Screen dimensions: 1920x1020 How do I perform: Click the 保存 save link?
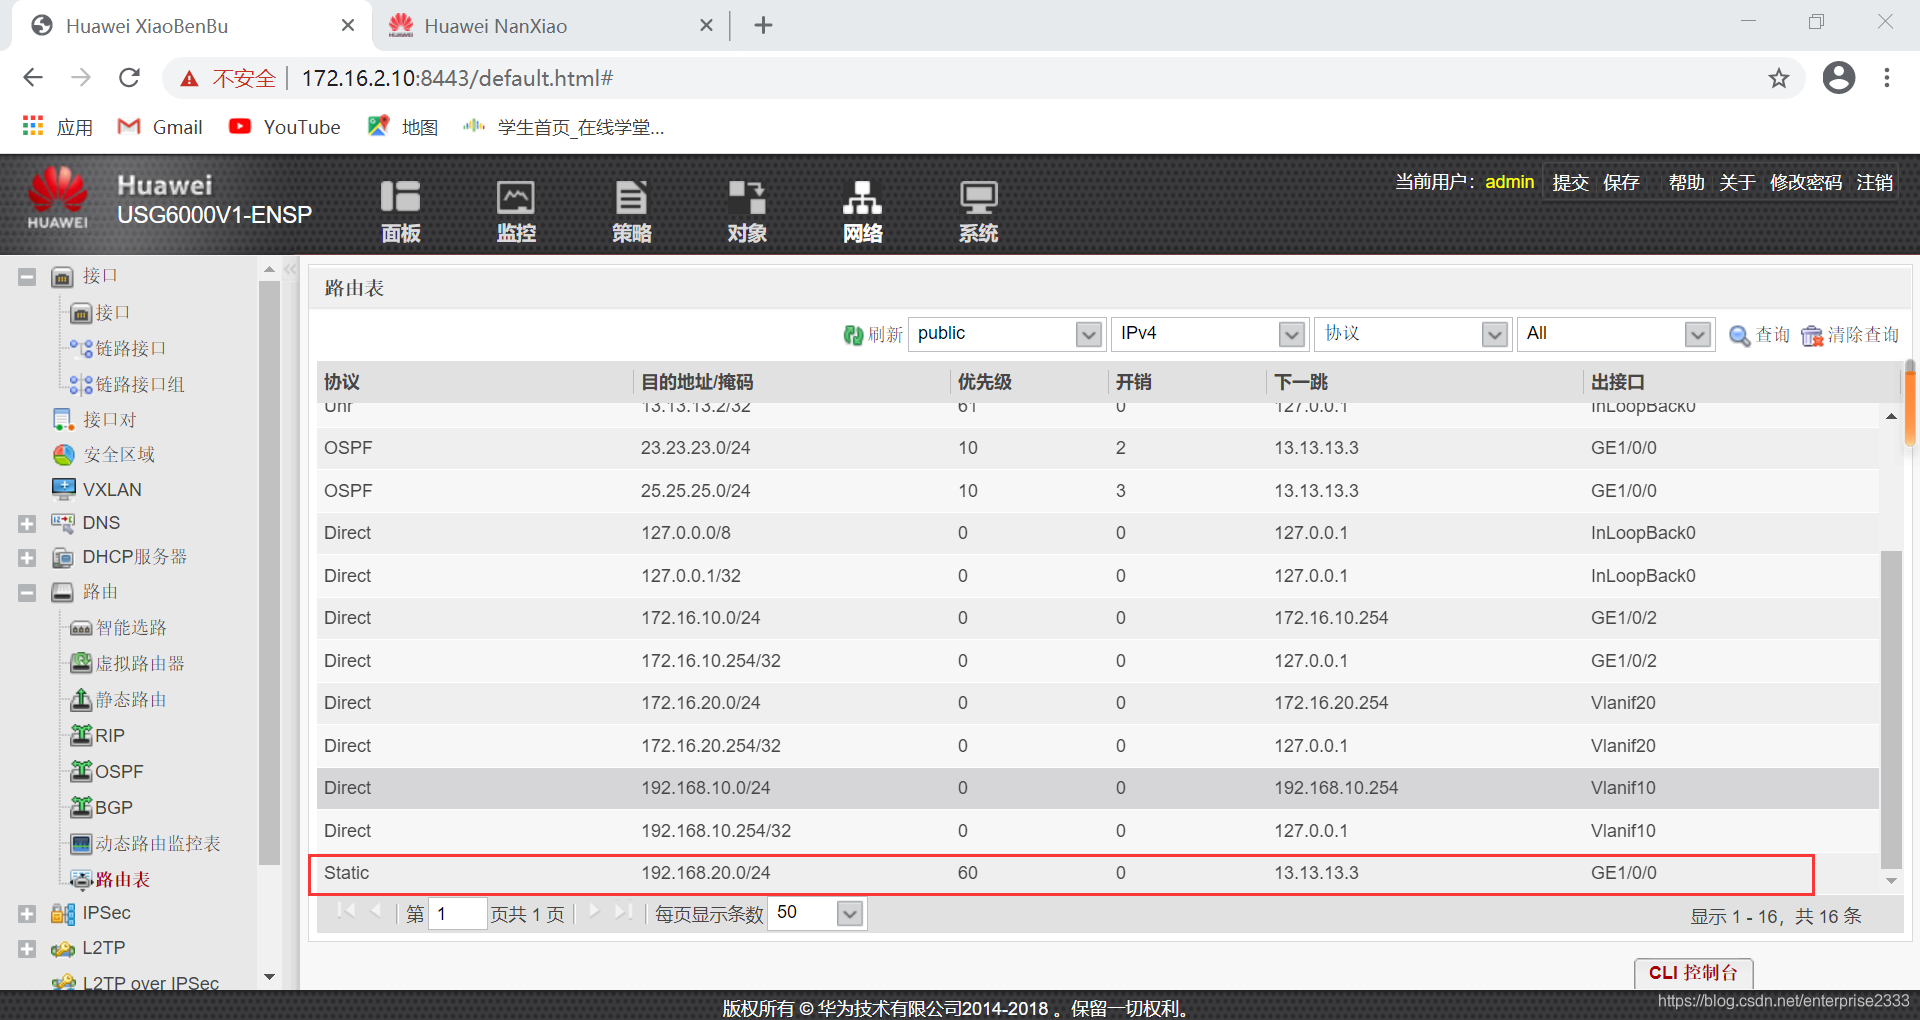pyautogui.click(x=1621, y=182)
